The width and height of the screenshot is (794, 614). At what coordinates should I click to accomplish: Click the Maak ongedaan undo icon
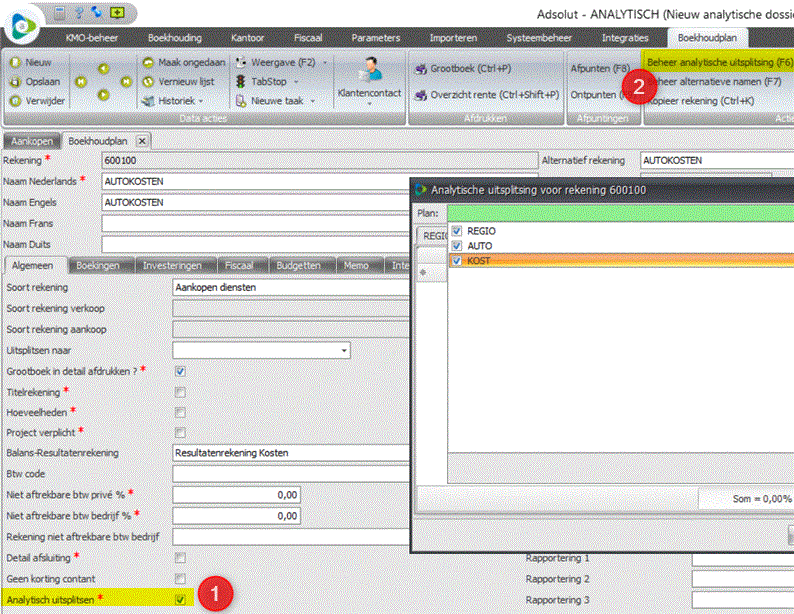tap(147, 61)
